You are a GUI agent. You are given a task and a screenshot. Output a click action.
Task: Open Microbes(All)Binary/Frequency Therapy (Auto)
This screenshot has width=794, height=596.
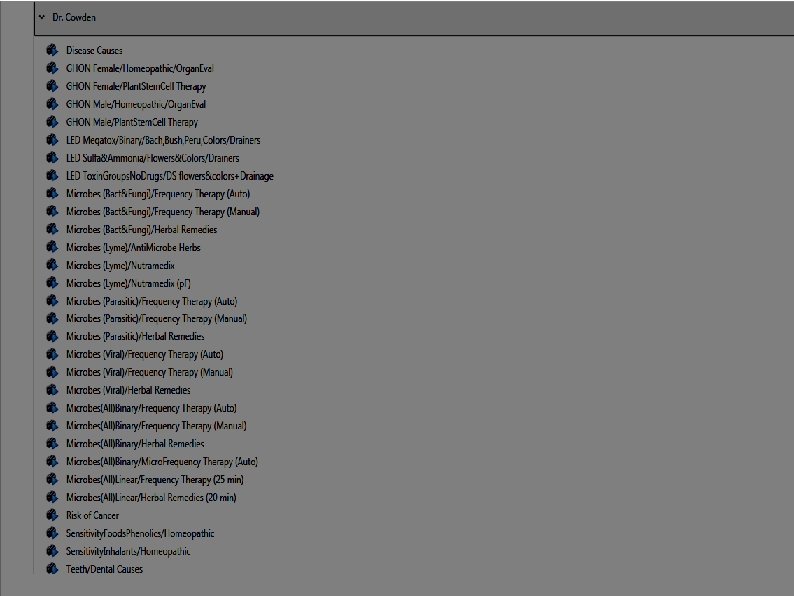151,408
